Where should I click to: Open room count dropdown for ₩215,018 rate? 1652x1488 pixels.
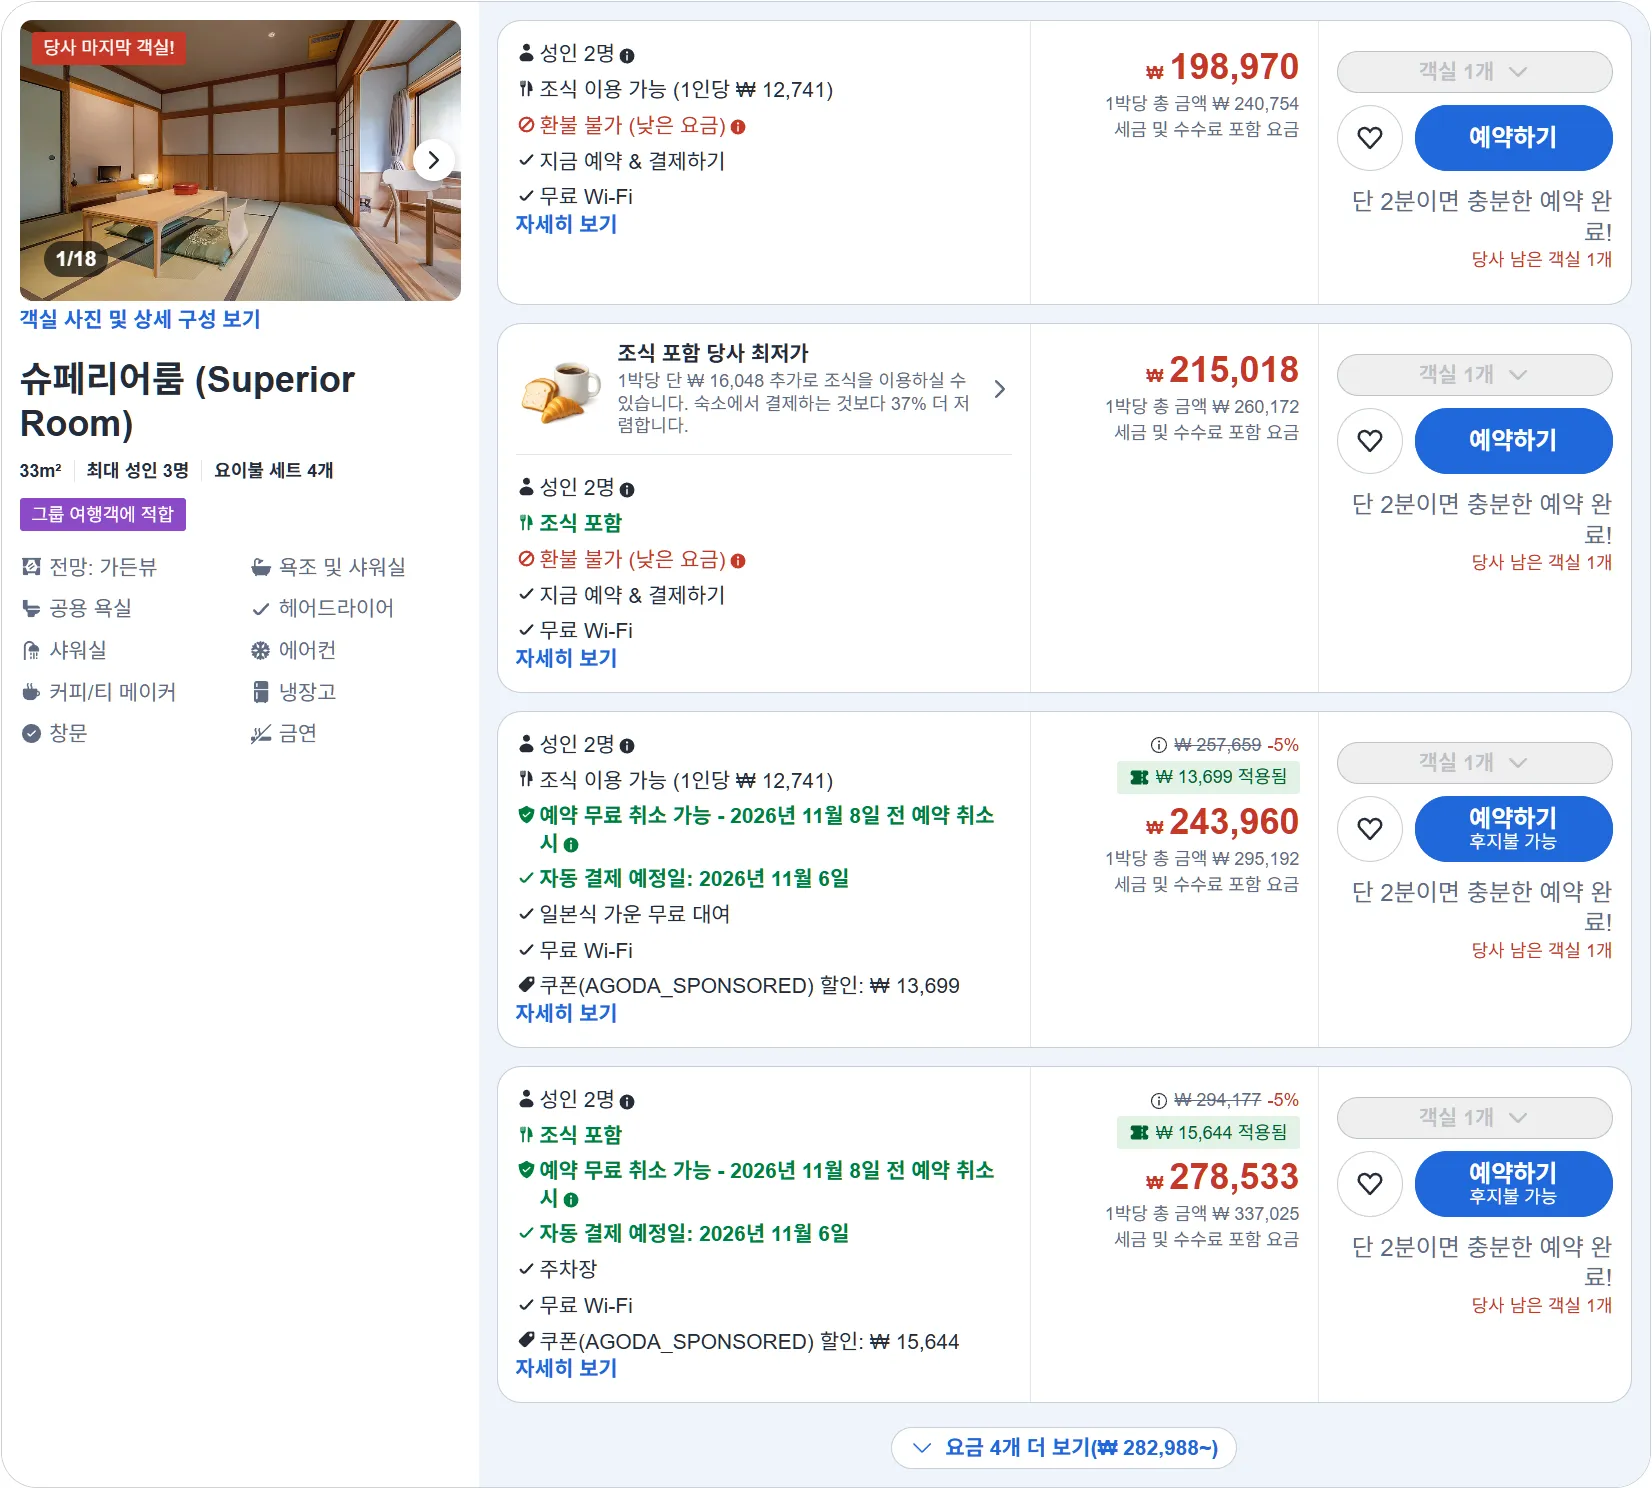(1475, 375)
